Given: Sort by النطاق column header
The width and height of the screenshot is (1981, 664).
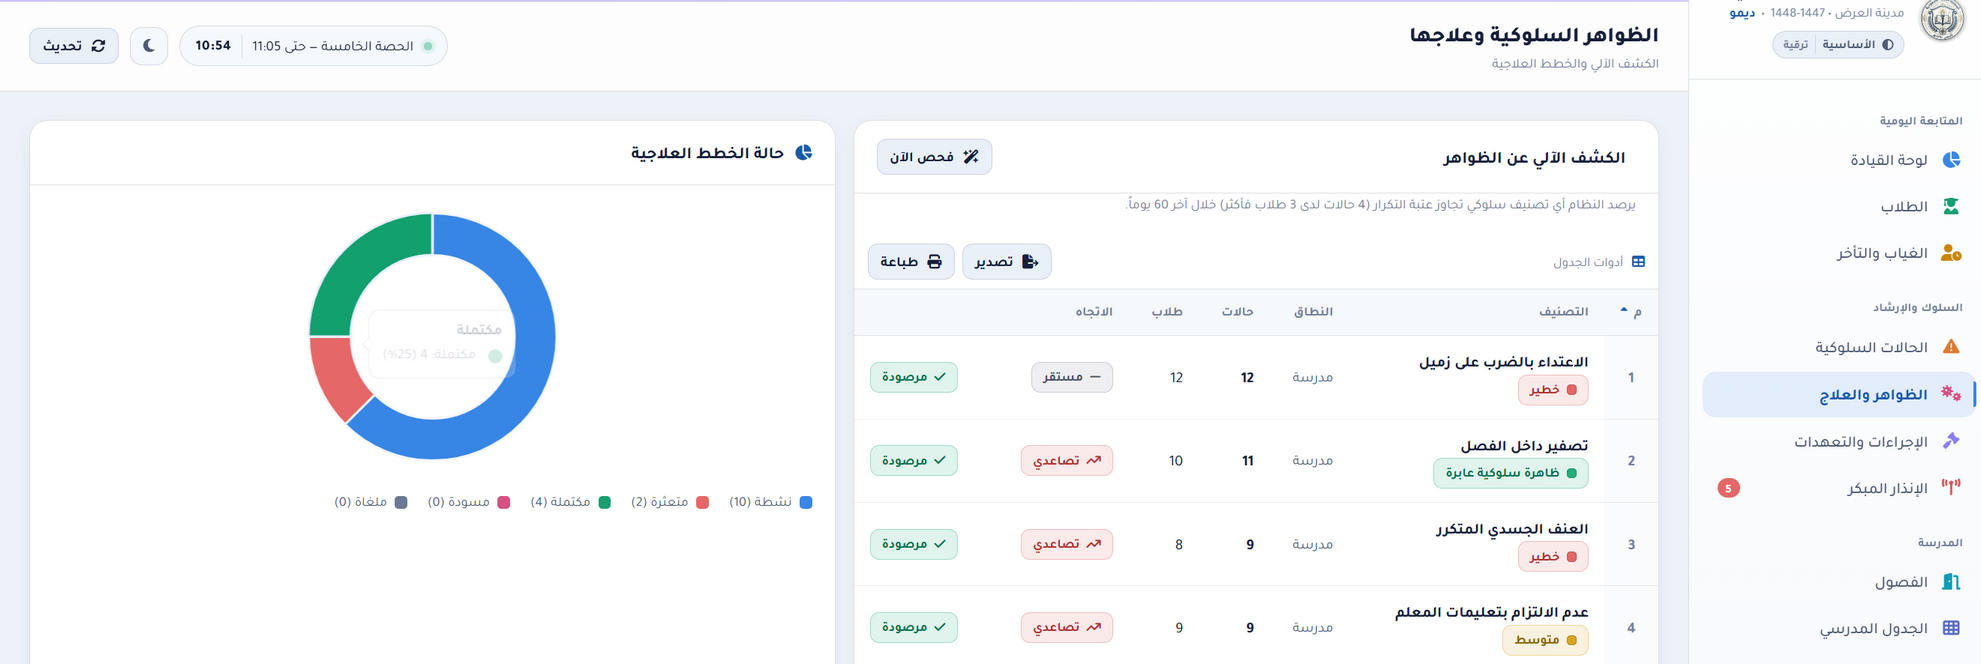Looking at the screenshot, I should (x=1313, y=312).
